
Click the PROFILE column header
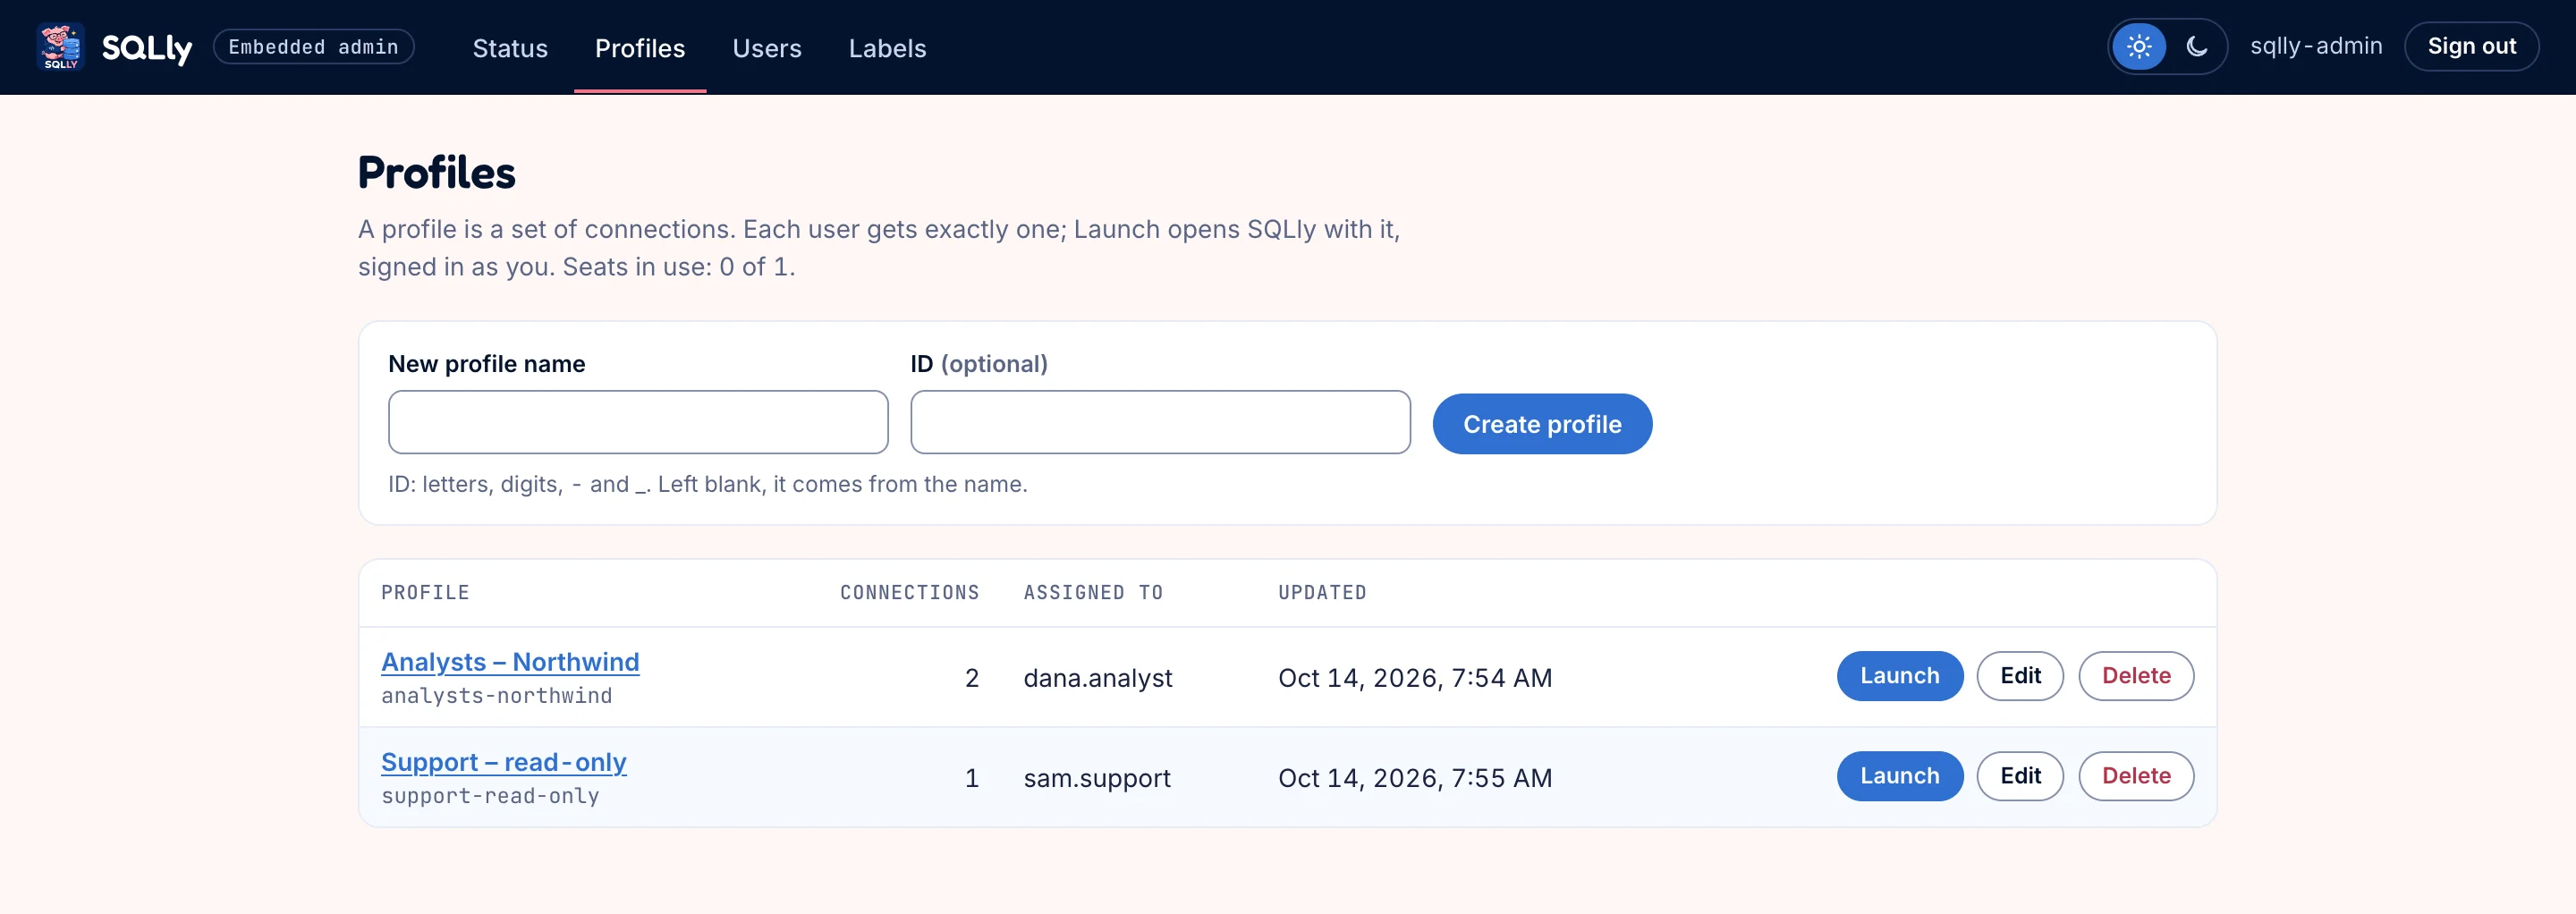(425, 593)
